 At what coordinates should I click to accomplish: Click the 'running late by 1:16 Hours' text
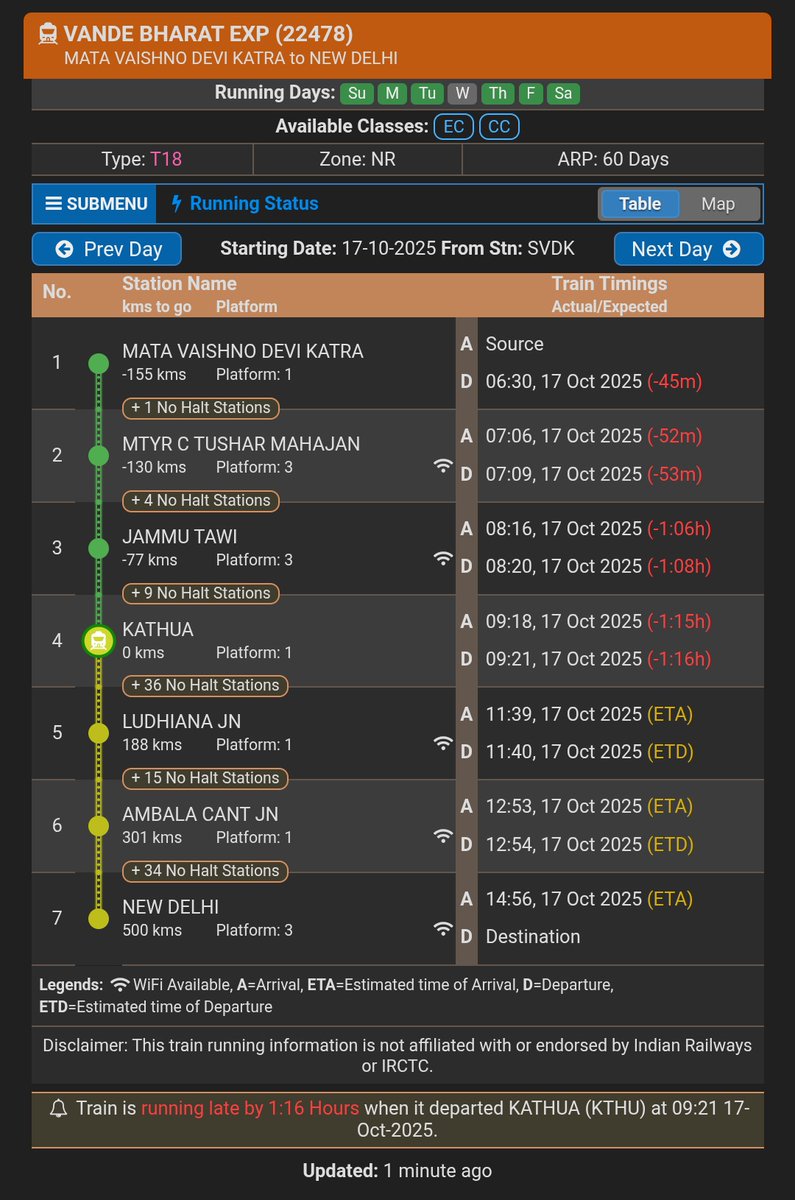click(x=250, y=1108)
